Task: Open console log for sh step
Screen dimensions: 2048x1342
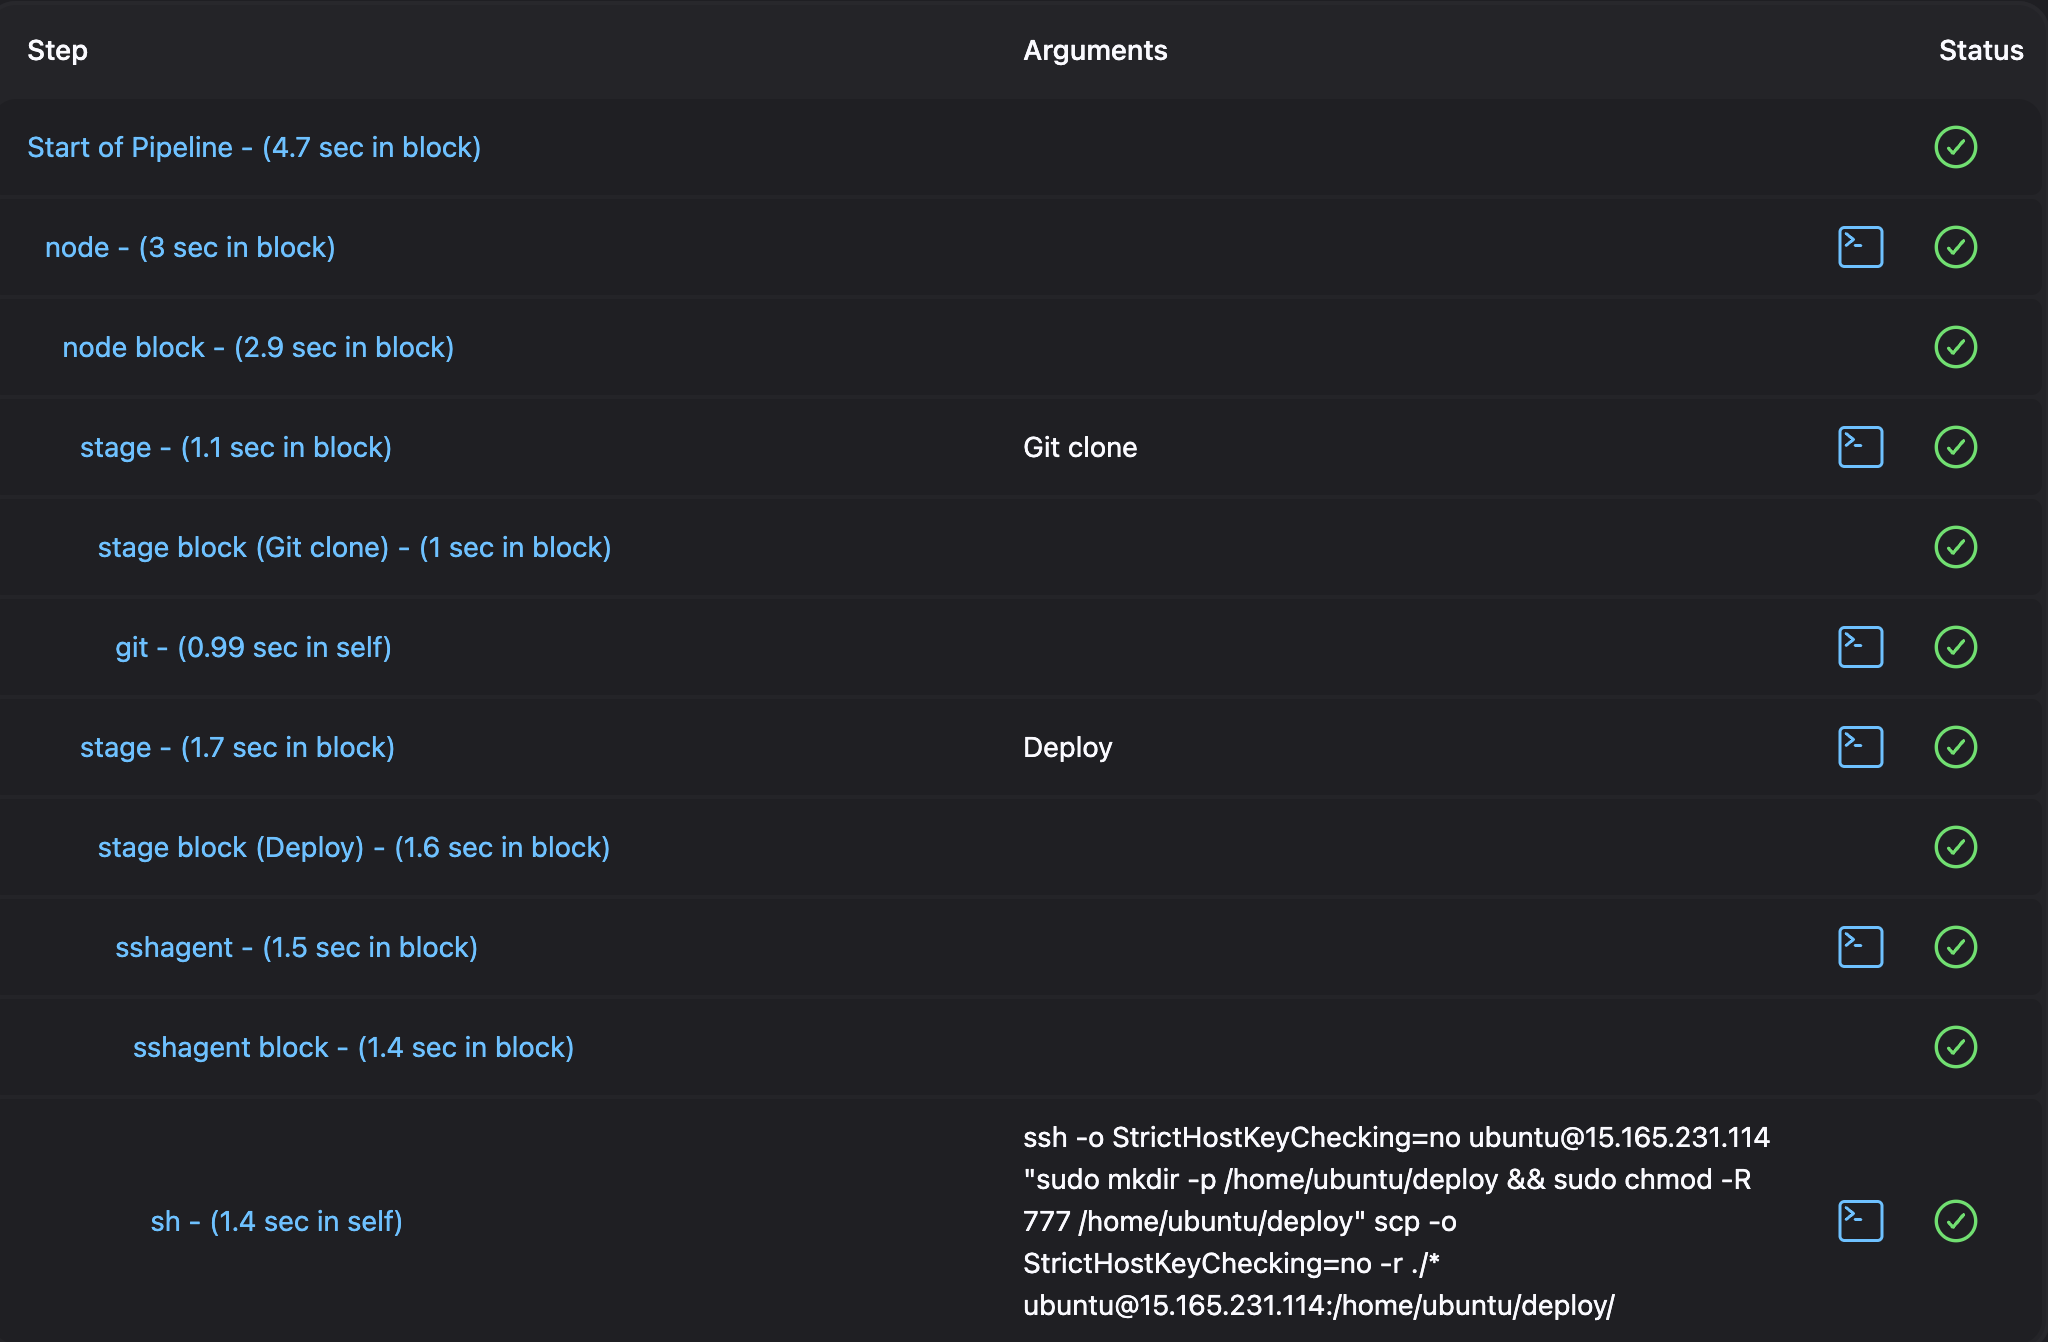Action: 1860,1221
